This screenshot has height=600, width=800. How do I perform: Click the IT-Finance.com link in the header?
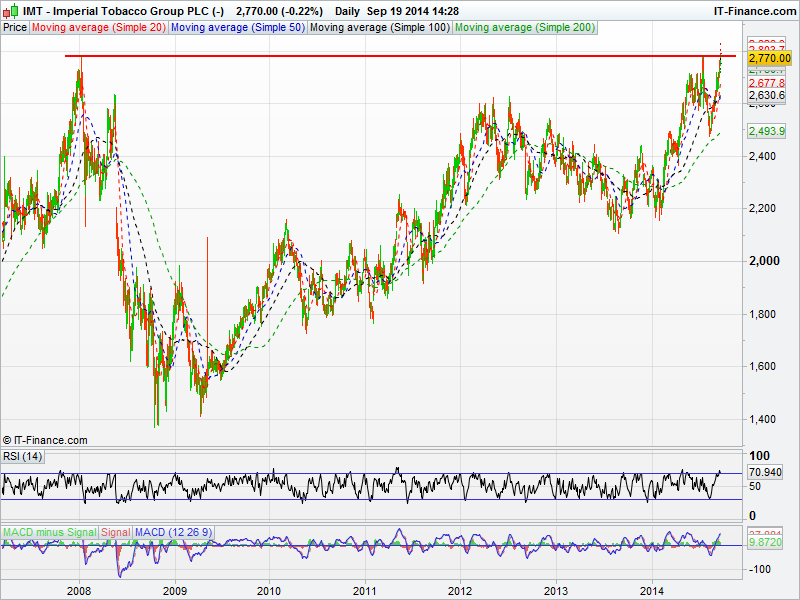(753, 10)
